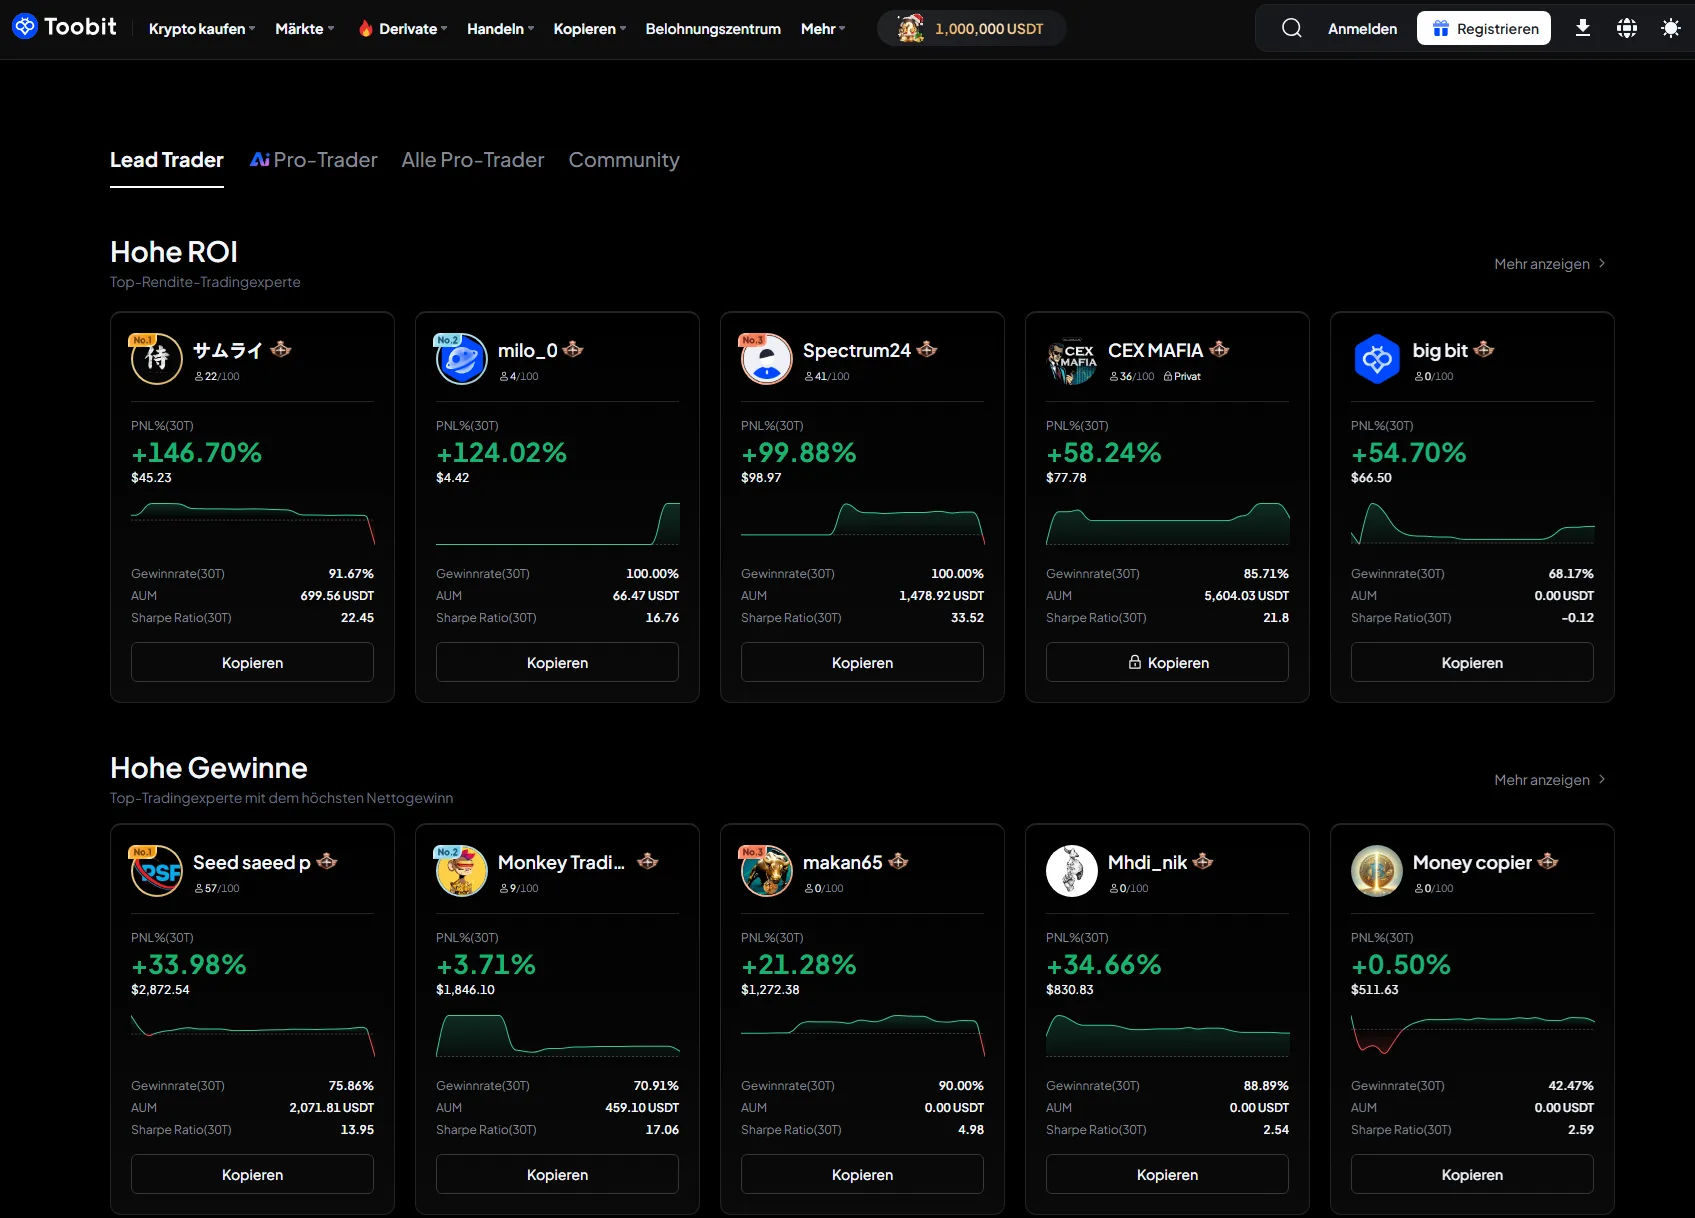The width and height of the screenshot is (1695, 1218).
Task: Click locked Kopieren on CEX MAFIA card
Action: (x=1167, y=662)
